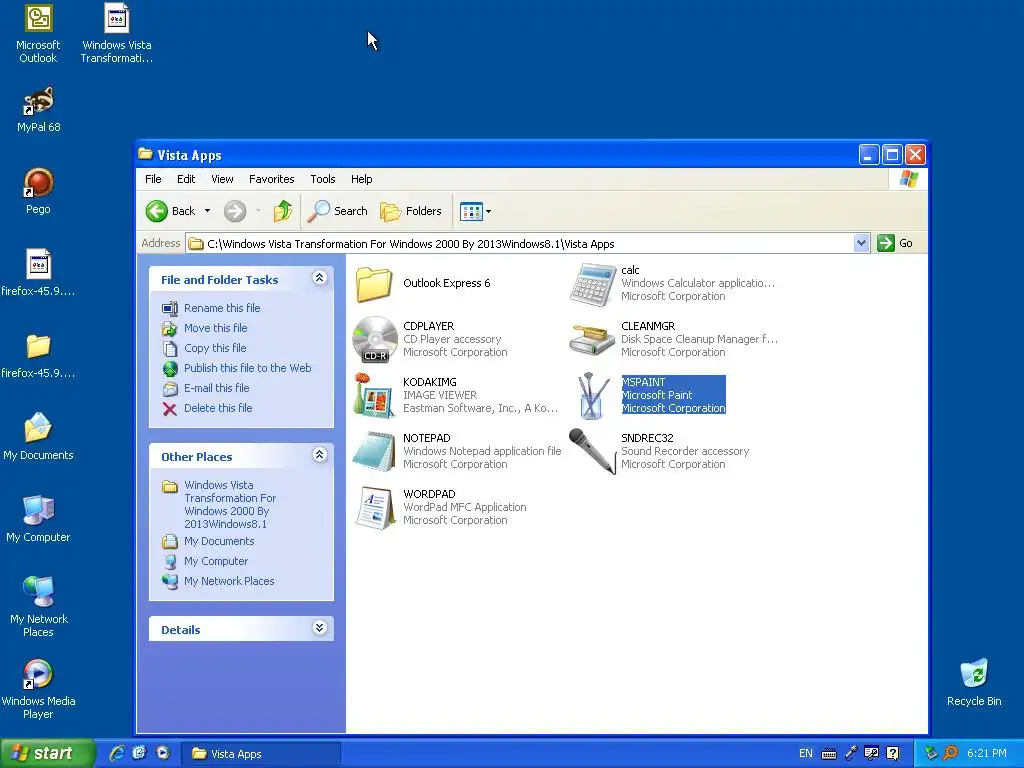This screenshot has height=768, width=1024.
Task: Click the on-screen keyboard tray icon
Action: click(x=829, y=754)
